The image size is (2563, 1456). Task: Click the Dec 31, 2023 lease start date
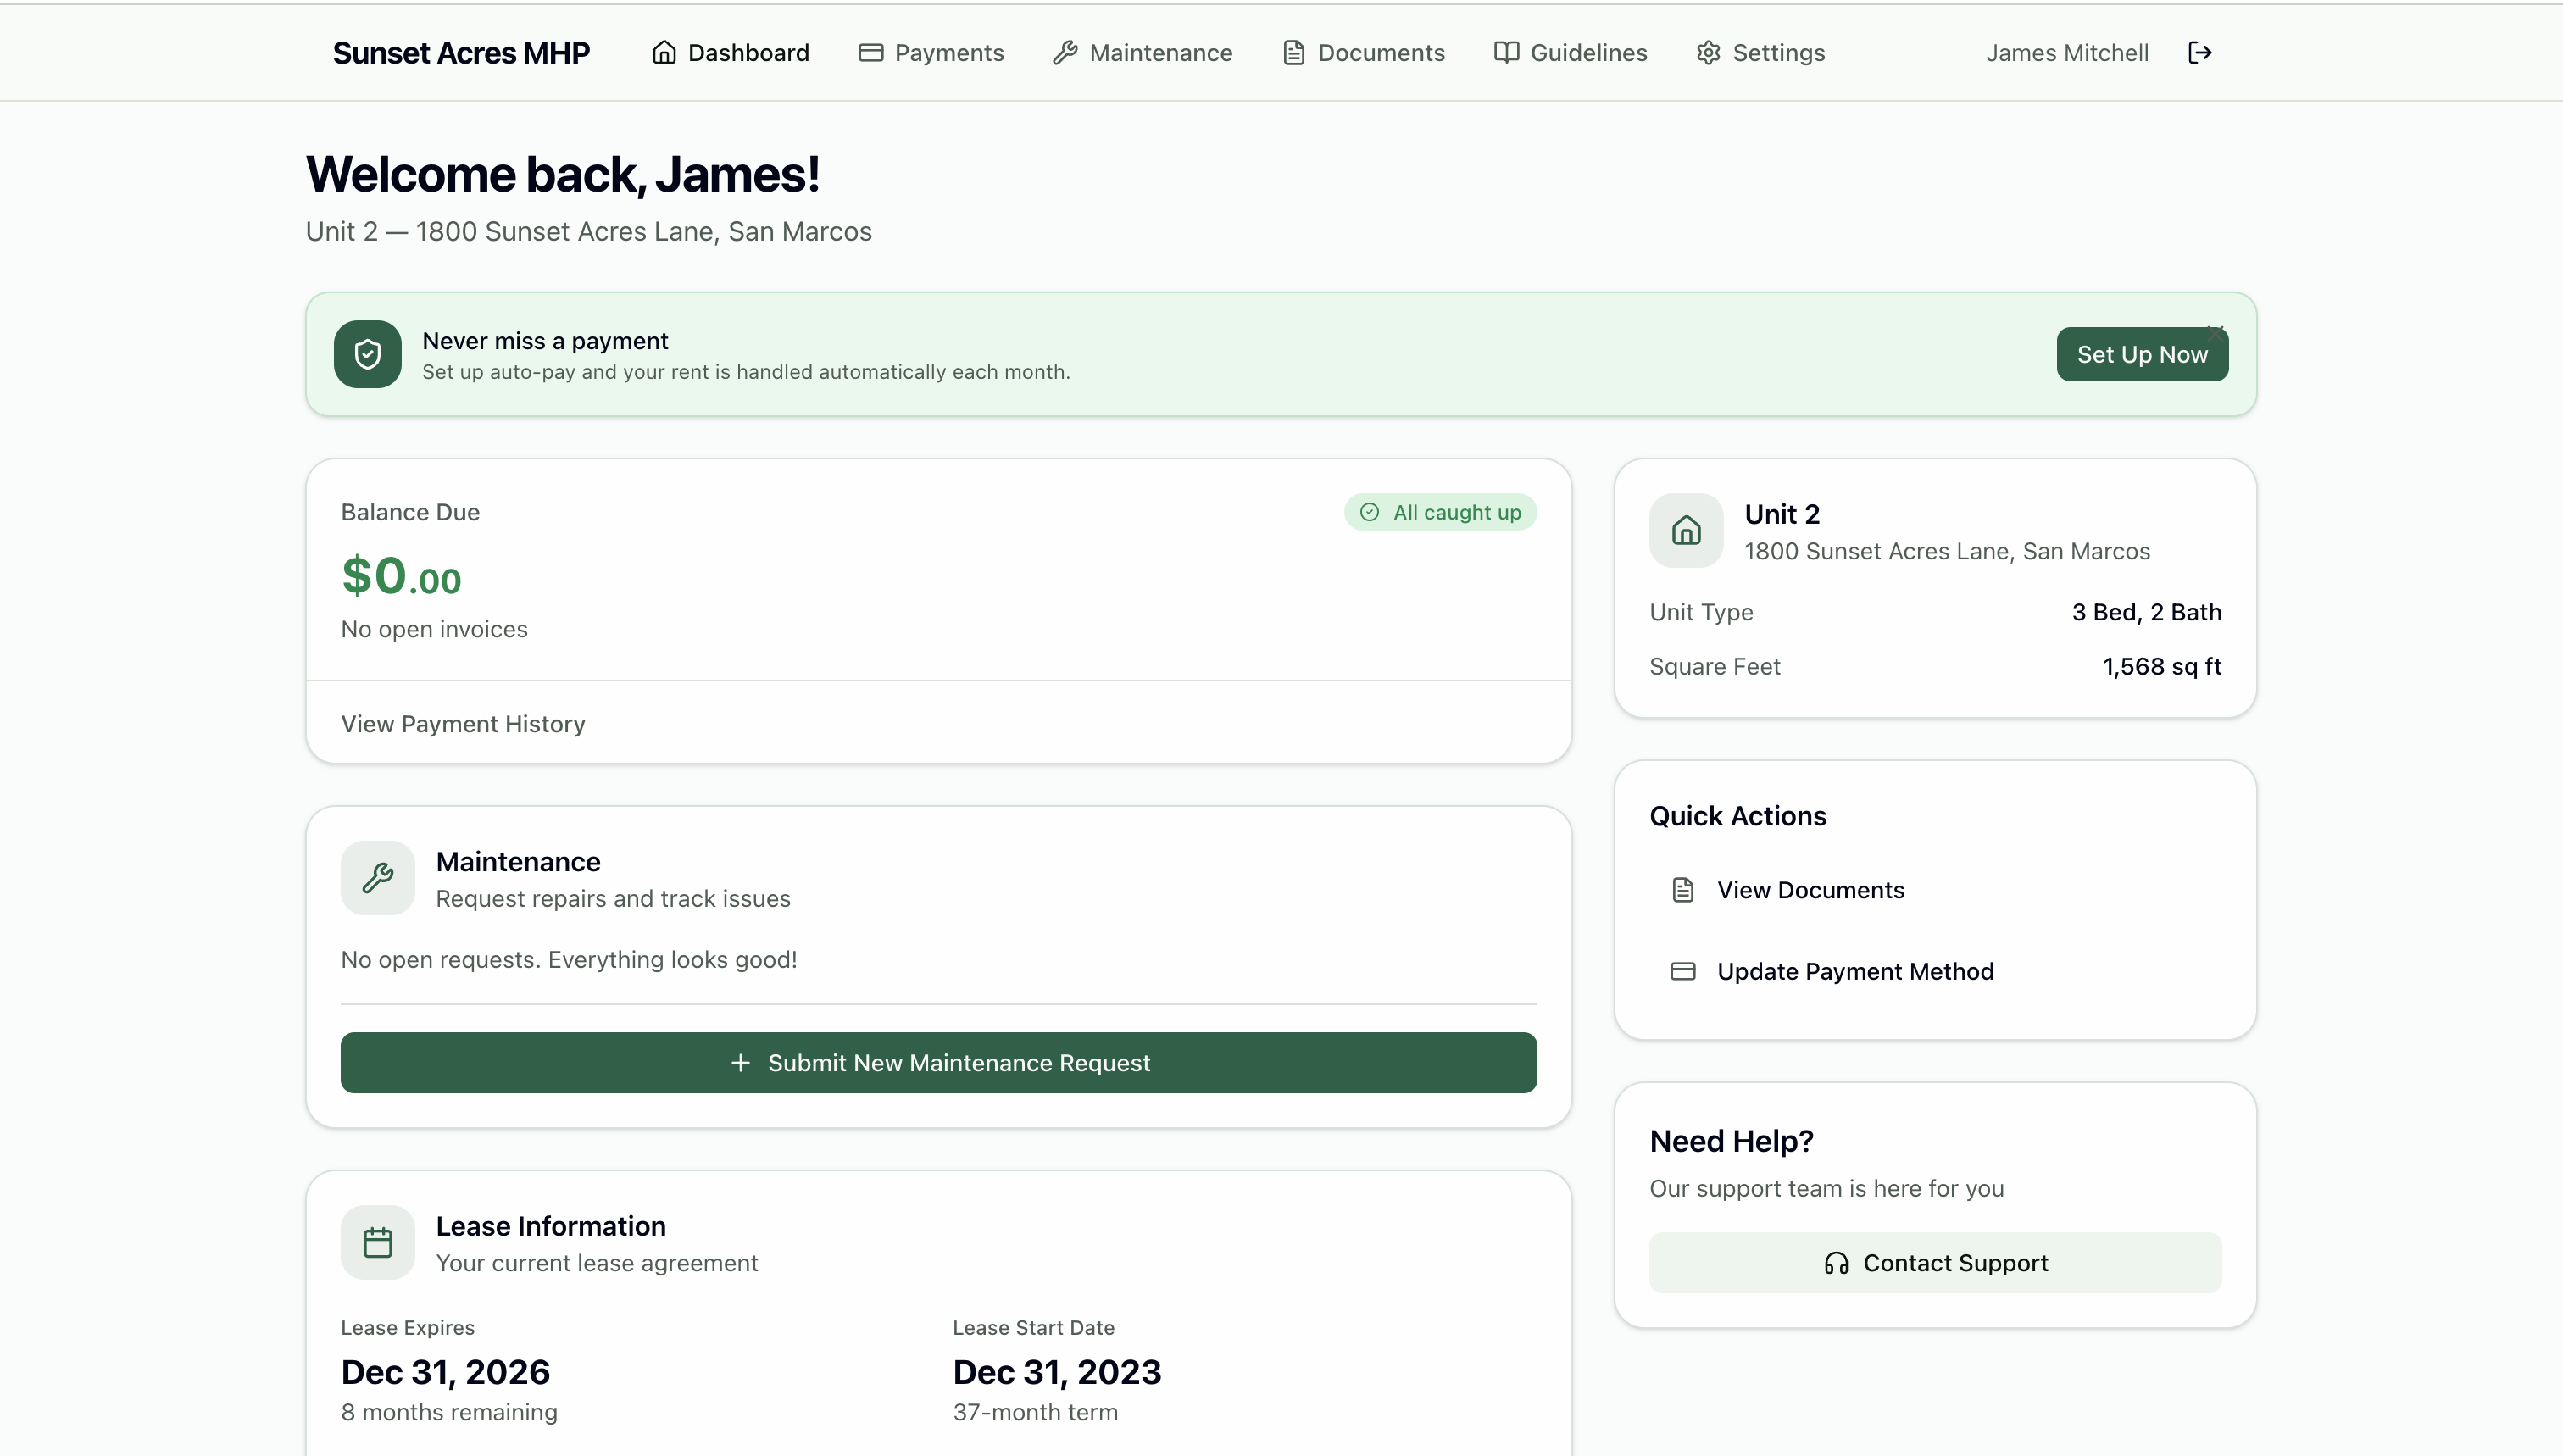1057,1372
